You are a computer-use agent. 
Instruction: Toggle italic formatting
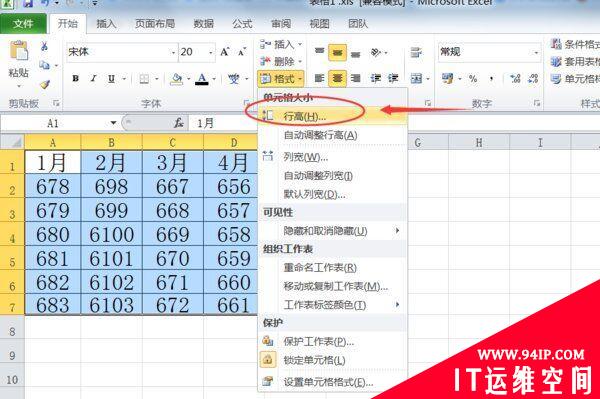click(x=93, y=79)
